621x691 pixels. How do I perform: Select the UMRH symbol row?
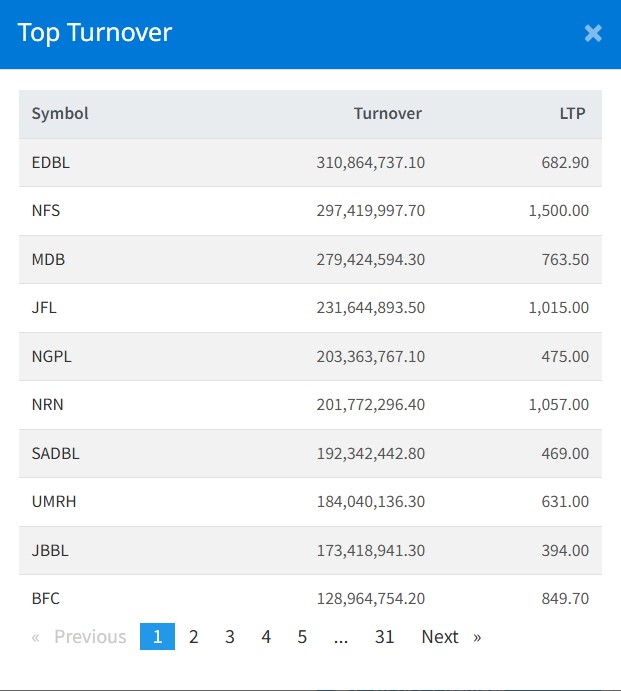[54, 502]
